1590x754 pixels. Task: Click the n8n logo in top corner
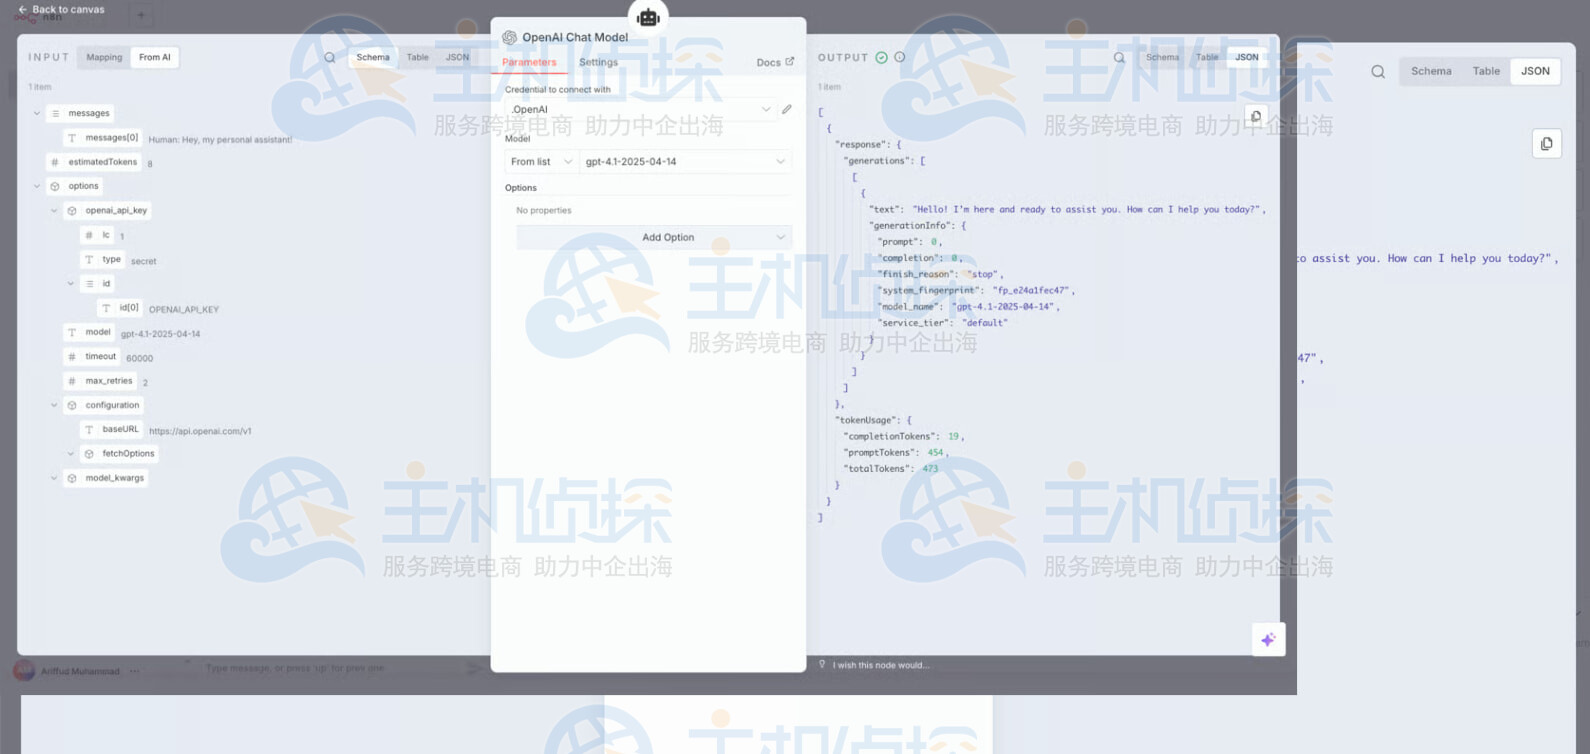coord(38,17)
